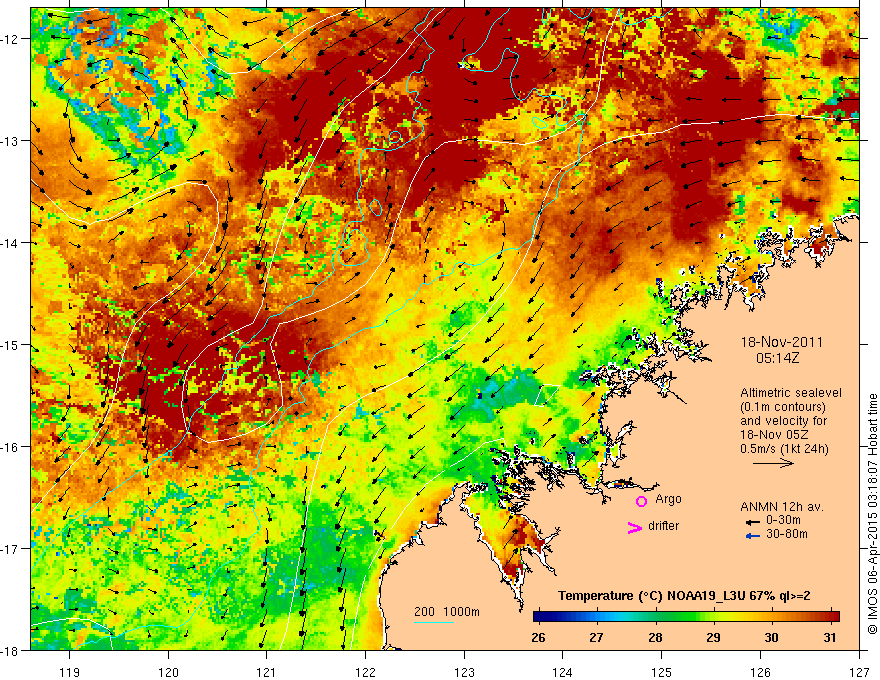Click the latitude axis label -16
Image resolution: width=880 pixels, height=680 pixels.
click(x=10, y=447)
